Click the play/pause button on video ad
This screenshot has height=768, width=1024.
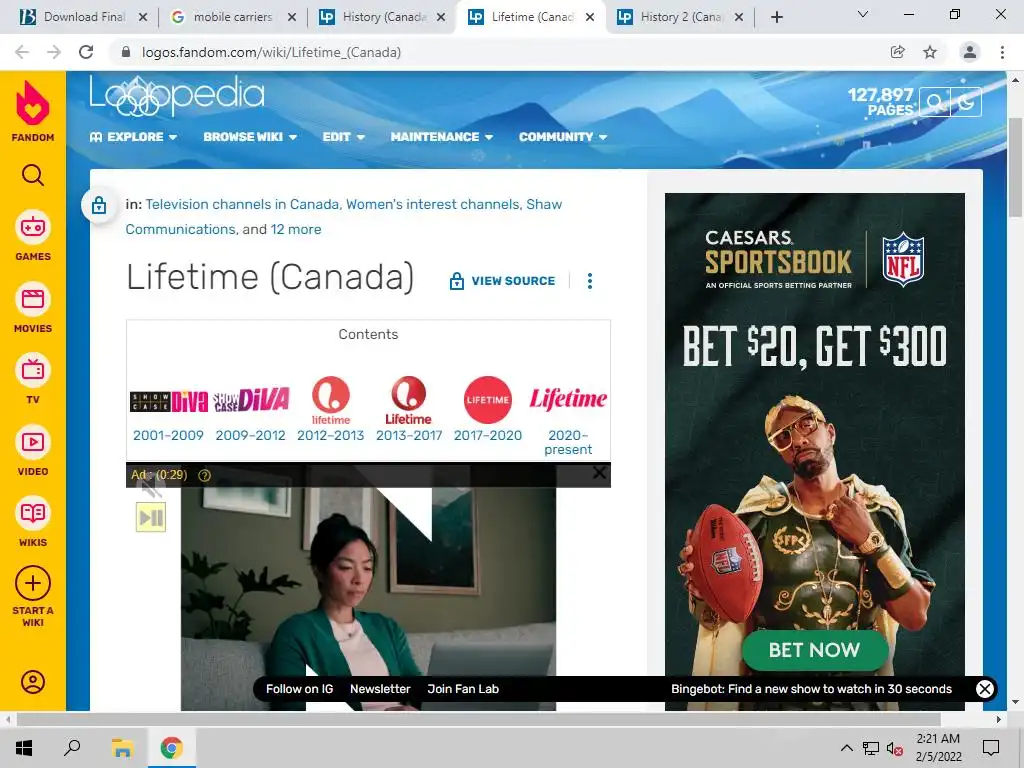151,517
